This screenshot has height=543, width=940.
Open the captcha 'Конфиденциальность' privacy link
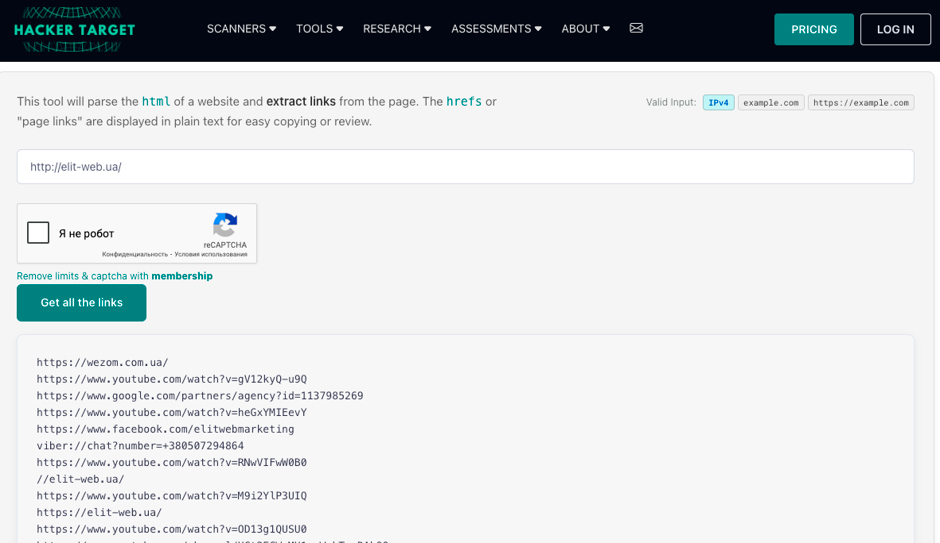click(135, 254)
